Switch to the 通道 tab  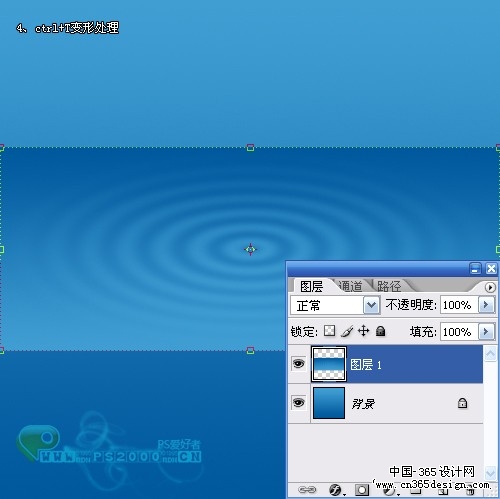click(x=350, y=286)
